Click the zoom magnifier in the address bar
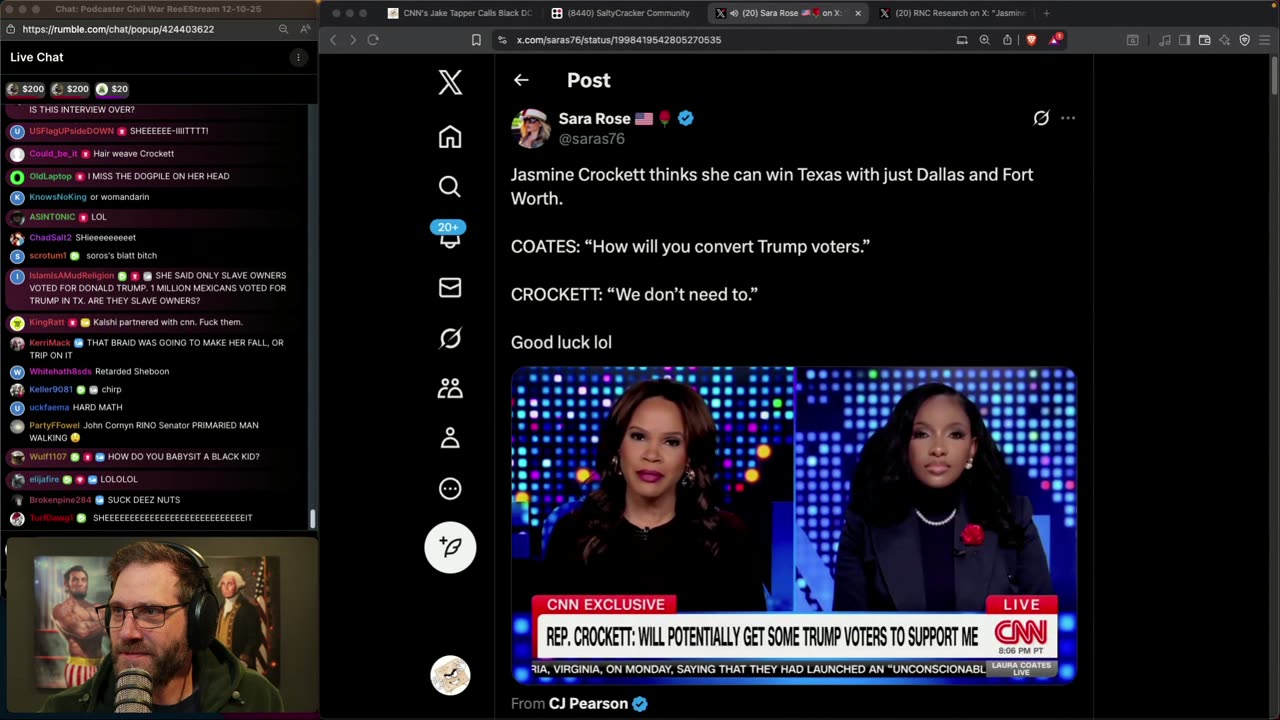 (984, 40)
